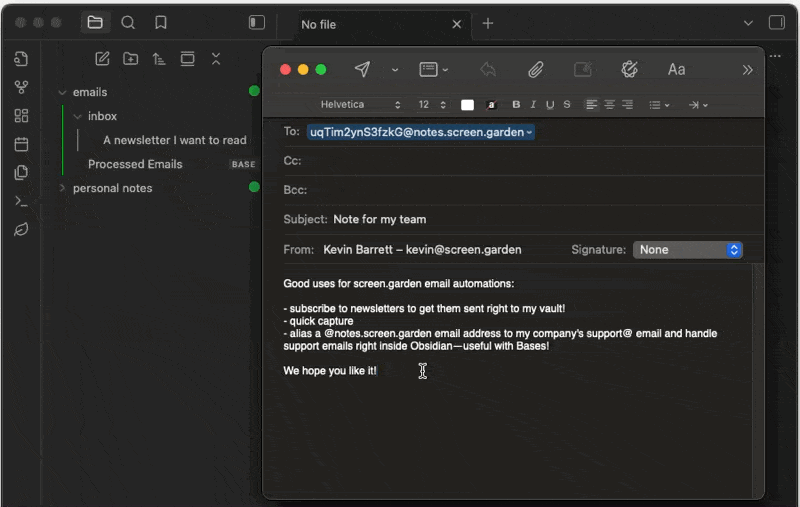
Task: Open command palette ribbon icon
Action: point(21,201)
